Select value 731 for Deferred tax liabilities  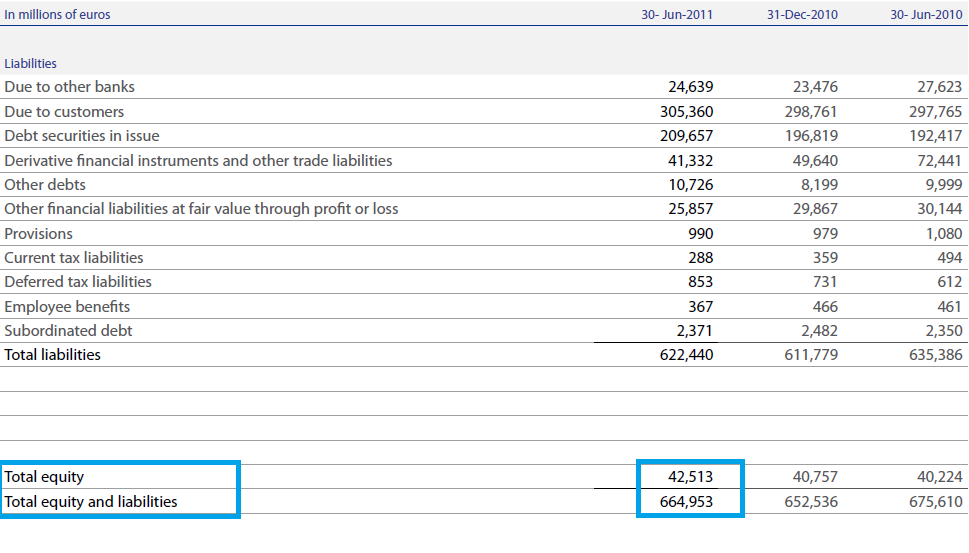(x=825, y=282)
